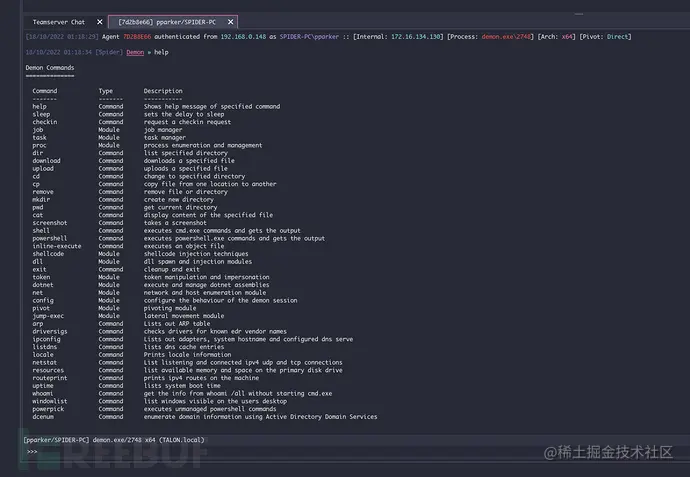690x477 pixels.
Task: Click the 'dcenum' command name
Action: (43, 417)
